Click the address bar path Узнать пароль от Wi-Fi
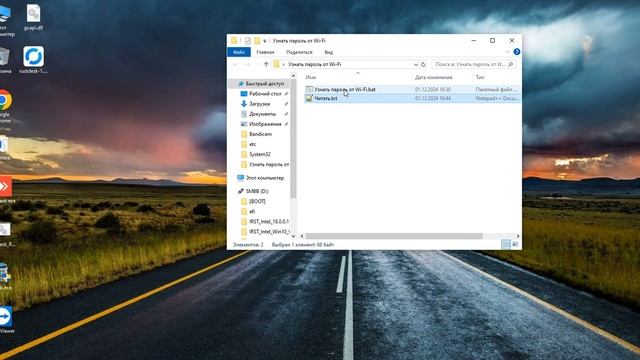 [314, 64]
